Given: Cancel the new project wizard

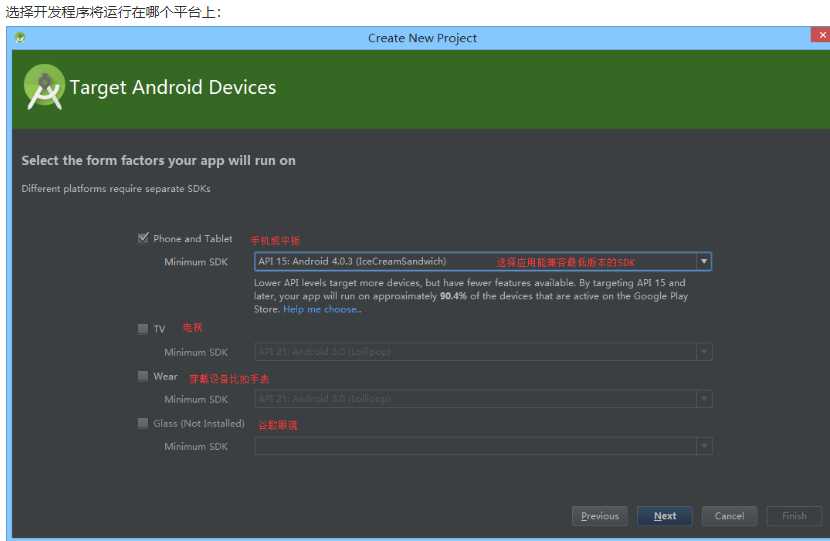Looking at the screenshot, I should [x=729, y=516].
